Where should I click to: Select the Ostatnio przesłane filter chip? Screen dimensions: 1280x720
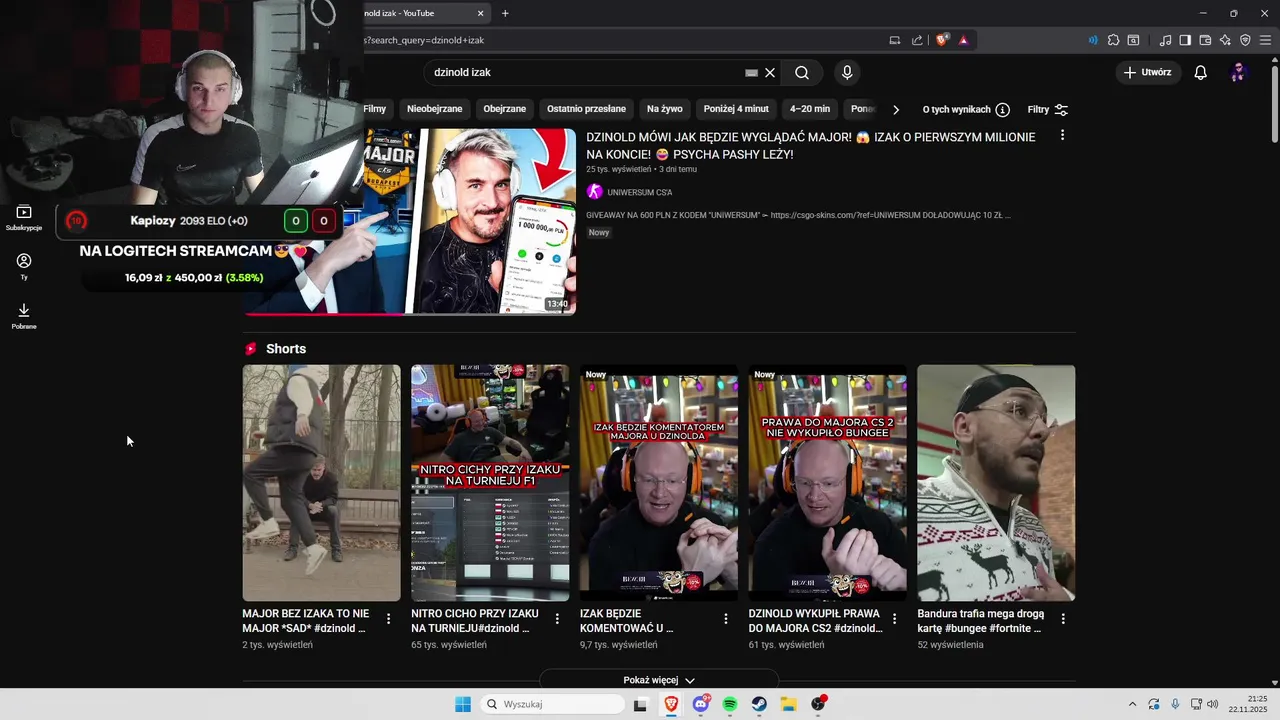(586, 109)
